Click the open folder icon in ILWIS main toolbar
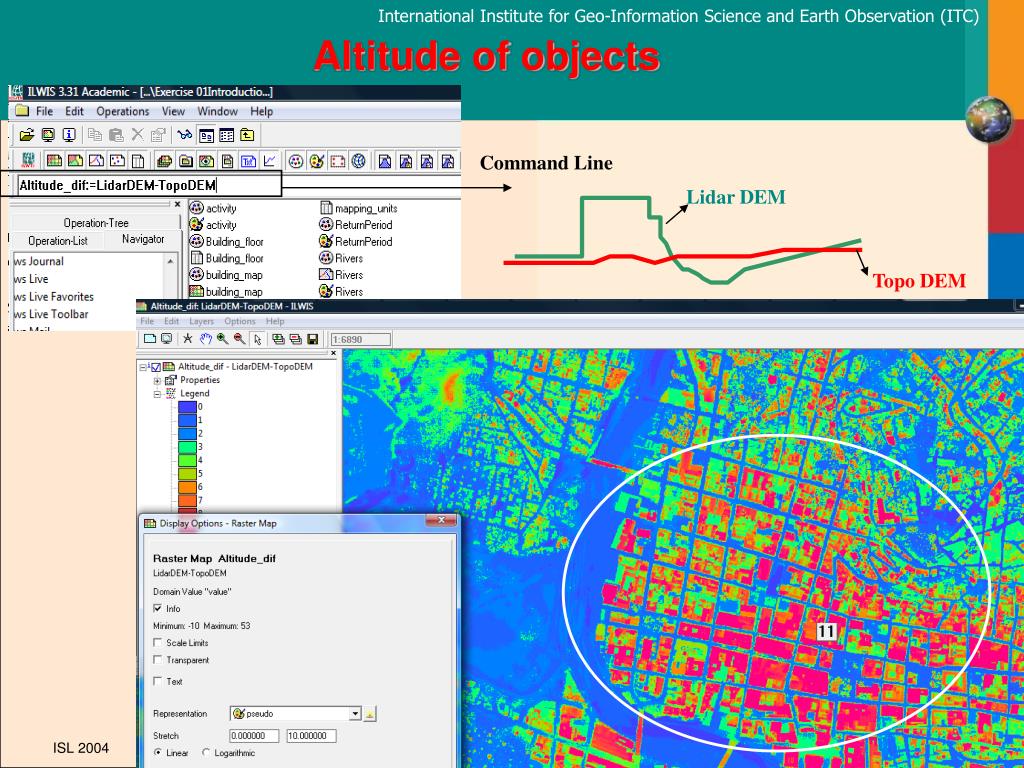 (27, 135)
